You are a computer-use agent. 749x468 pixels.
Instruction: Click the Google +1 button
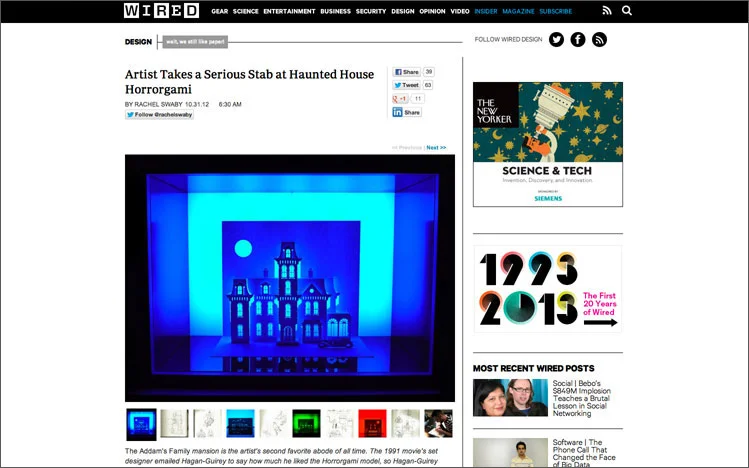coord(400,99)
